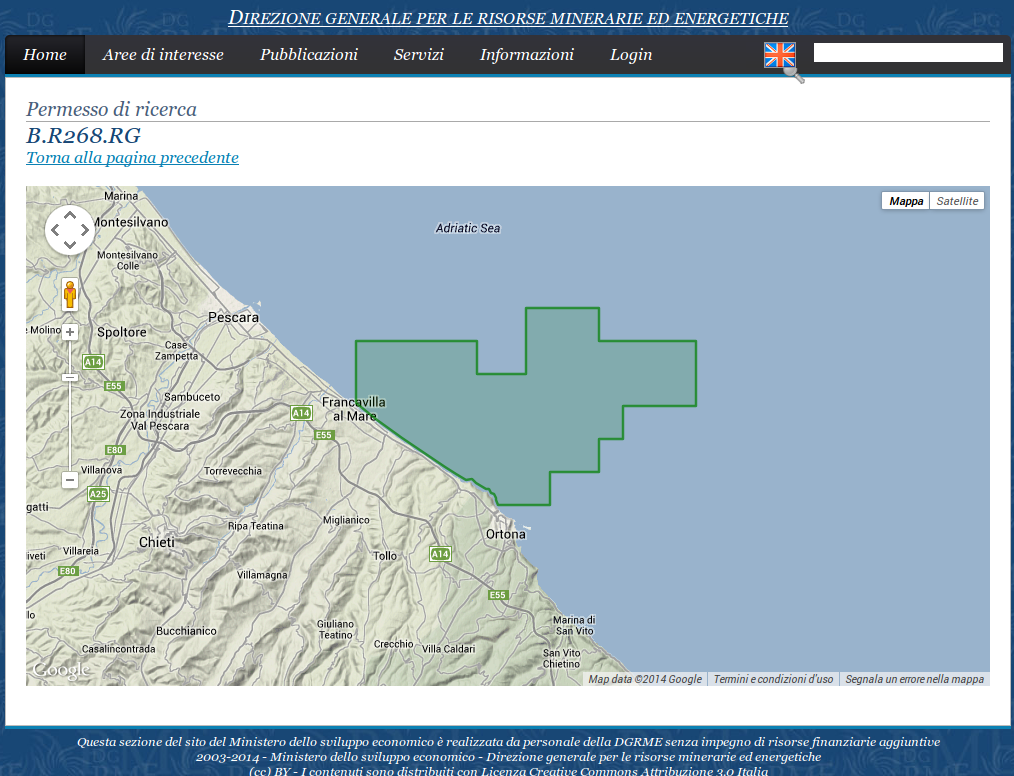
Task: Switch map to Satellite view
Action: (x=957, y=201)
